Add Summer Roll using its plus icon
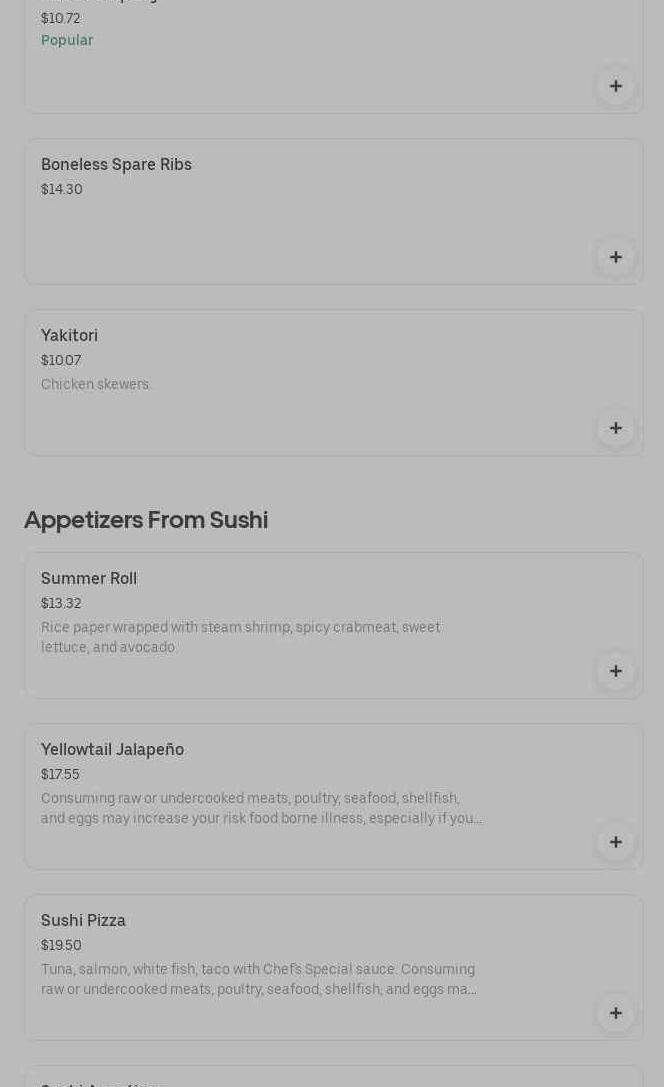 pos(615,671)
